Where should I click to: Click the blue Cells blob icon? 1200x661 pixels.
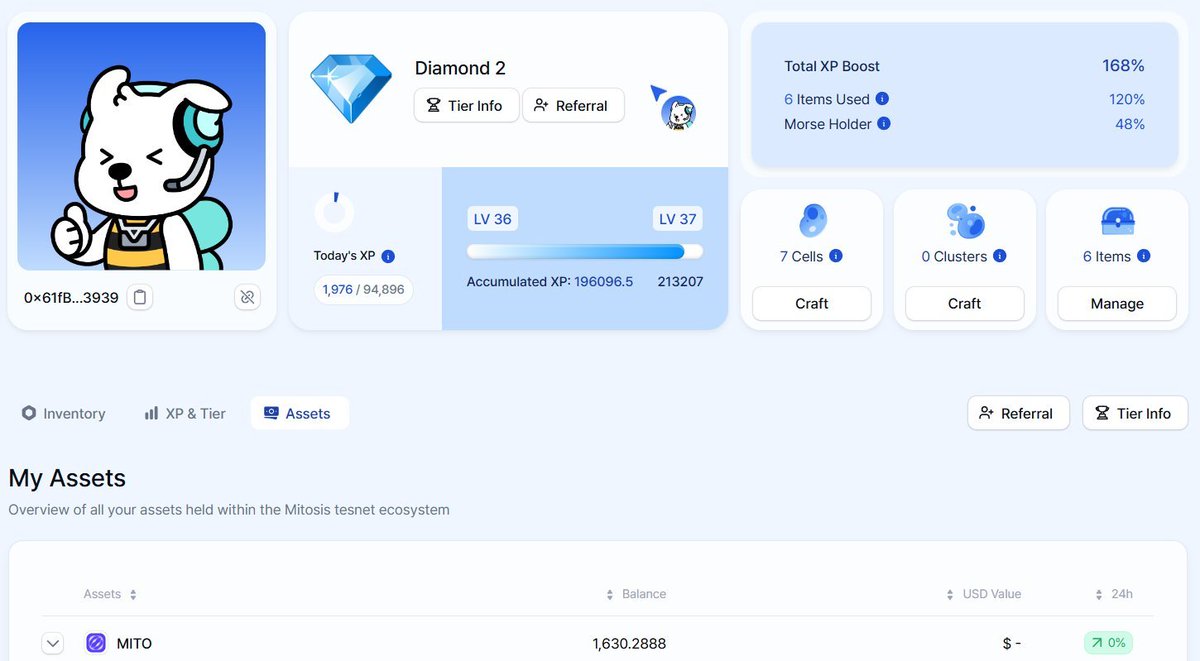pos(812,220)
